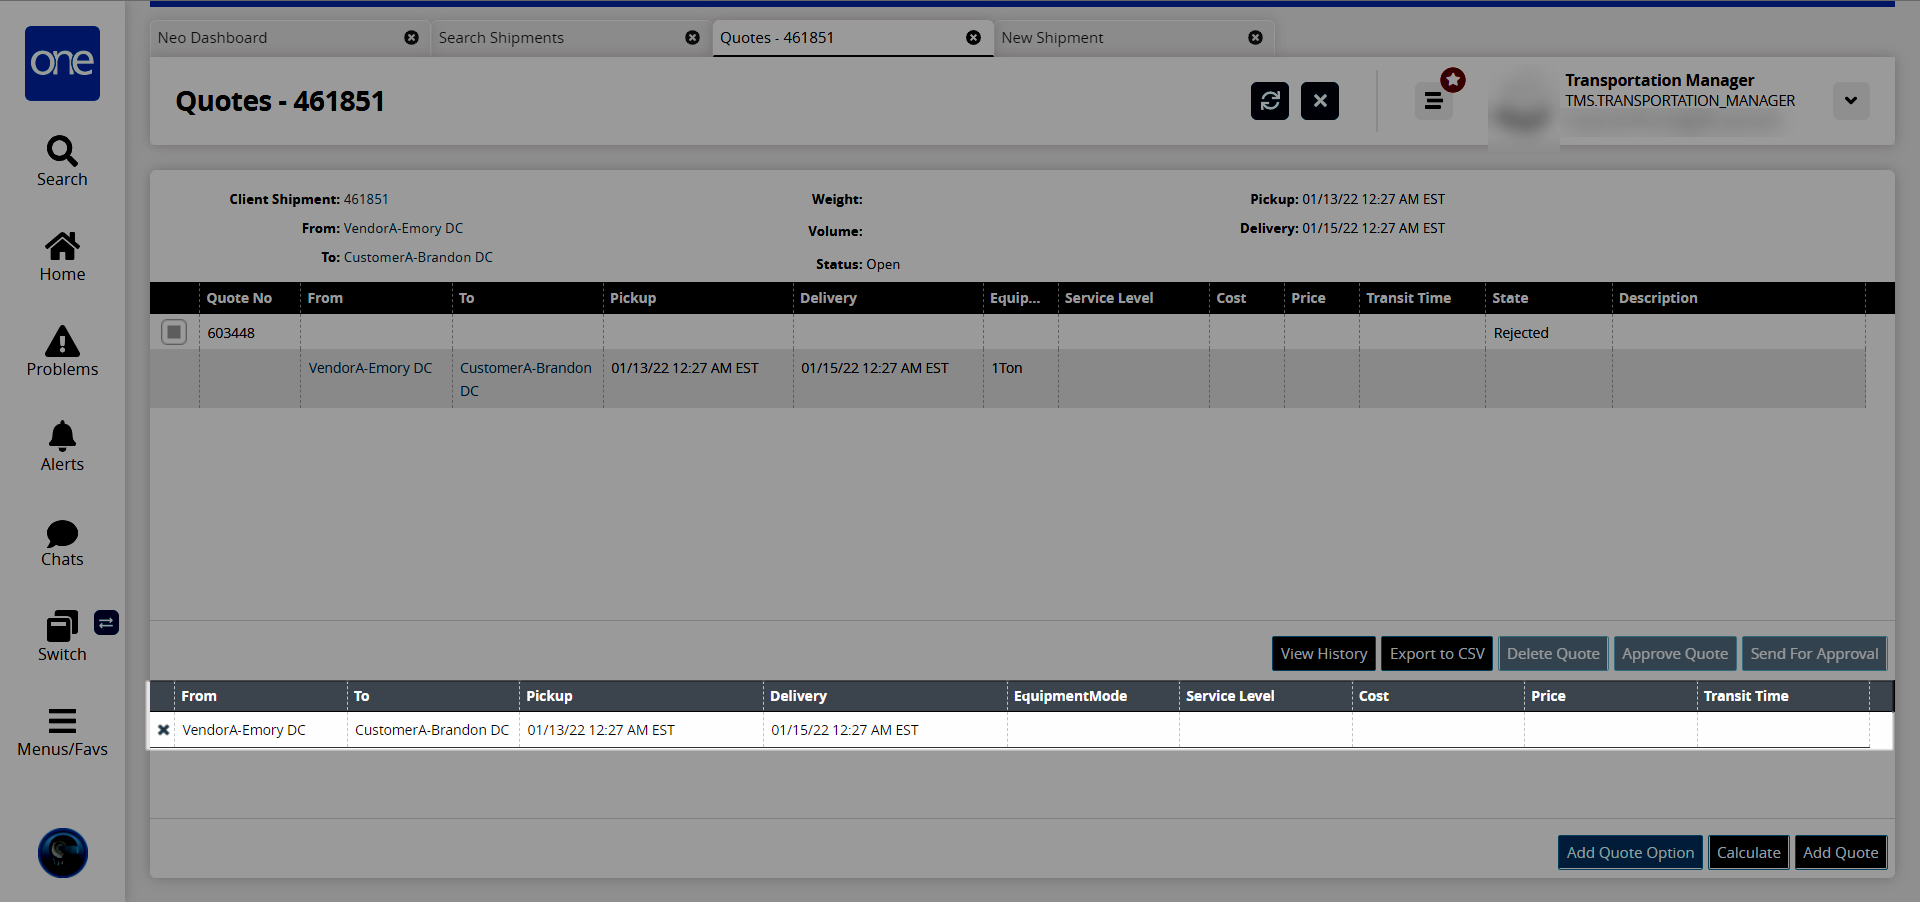Viewport: 1920px width, 902px height.
Task: Open Chats from the sidebar
Action: (62, 542)
